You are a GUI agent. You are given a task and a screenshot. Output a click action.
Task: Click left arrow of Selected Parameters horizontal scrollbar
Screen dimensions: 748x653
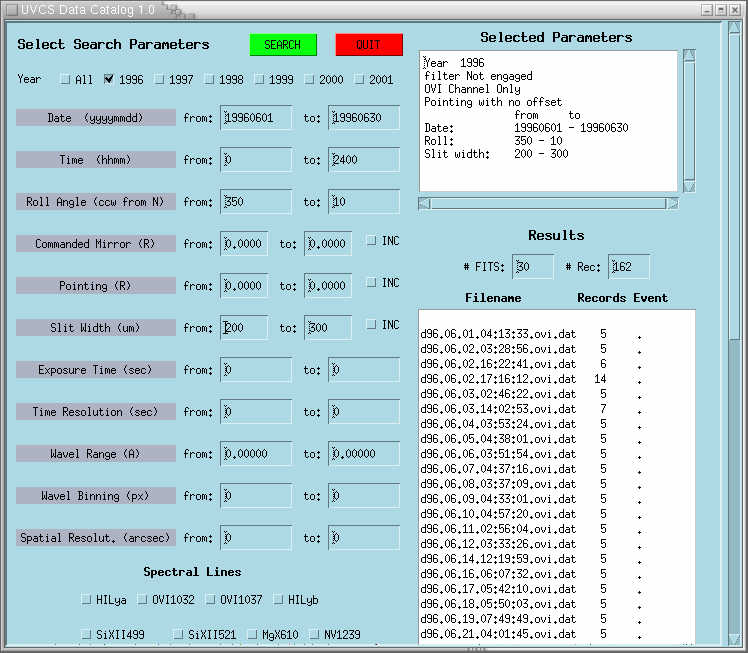425,203
